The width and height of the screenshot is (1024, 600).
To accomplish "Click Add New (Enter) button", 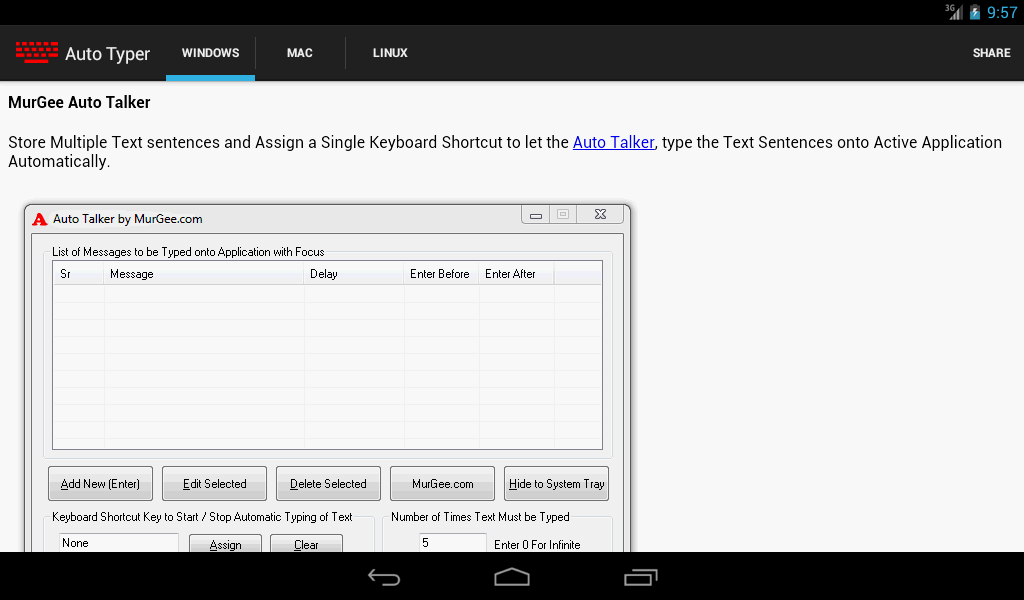I will click(101, 484).
